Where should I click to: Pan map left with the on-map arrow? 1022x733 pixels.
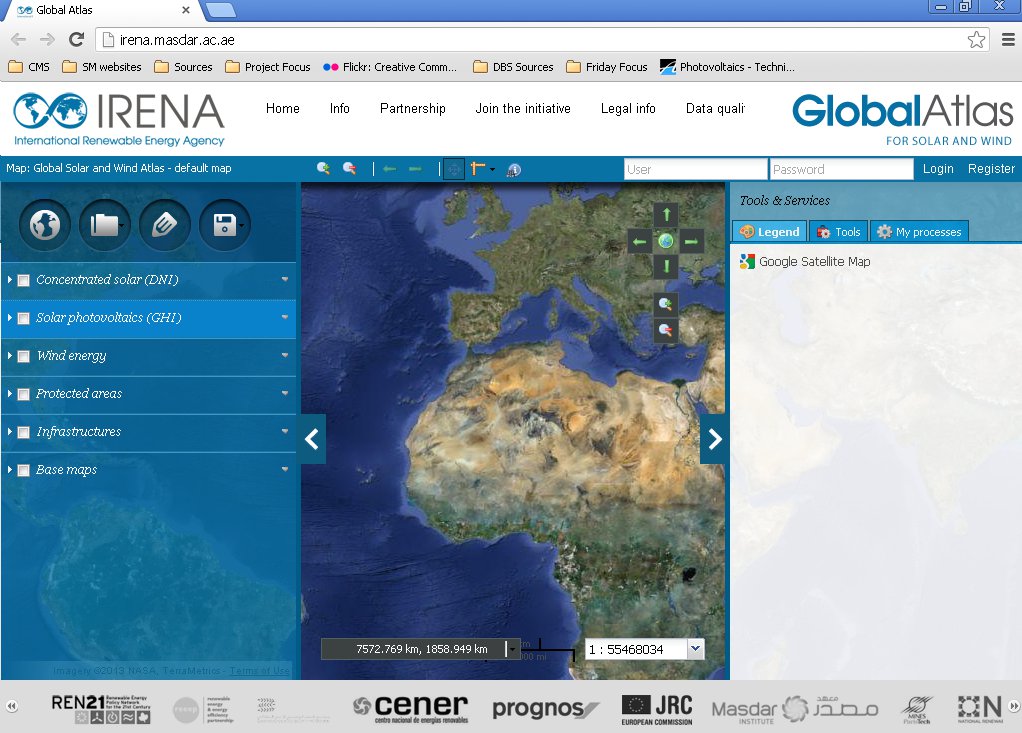pos(639,241)
